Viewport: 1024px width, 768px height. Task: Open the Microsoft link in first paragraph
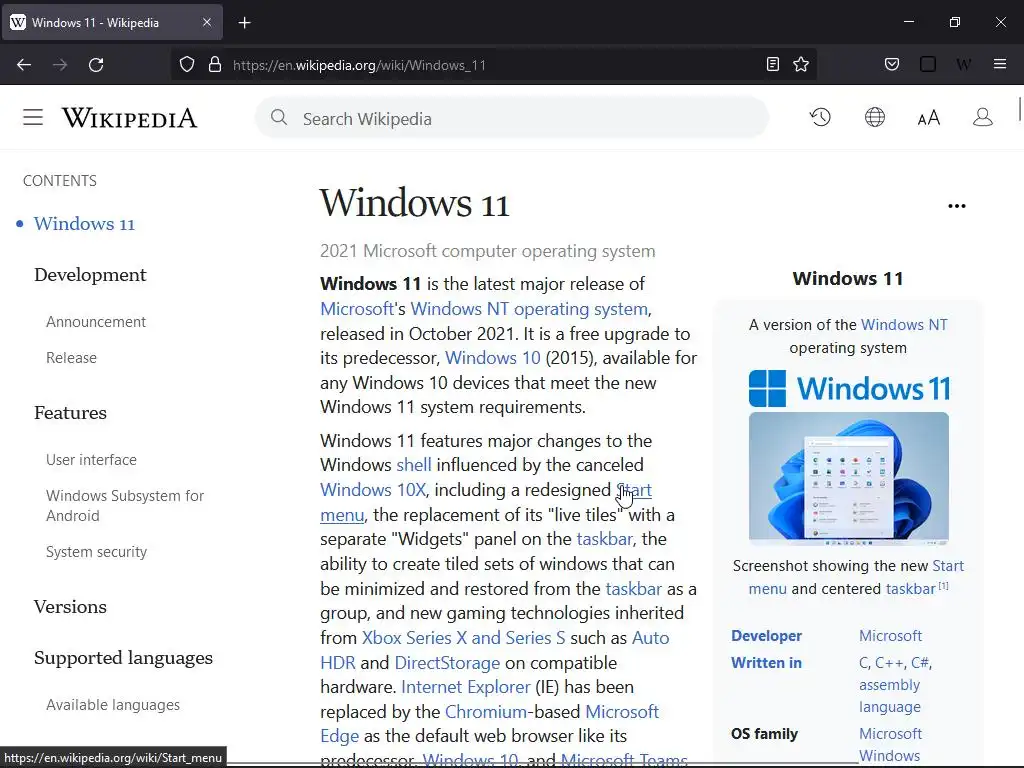pyautogui.click(x=357, y=308)
